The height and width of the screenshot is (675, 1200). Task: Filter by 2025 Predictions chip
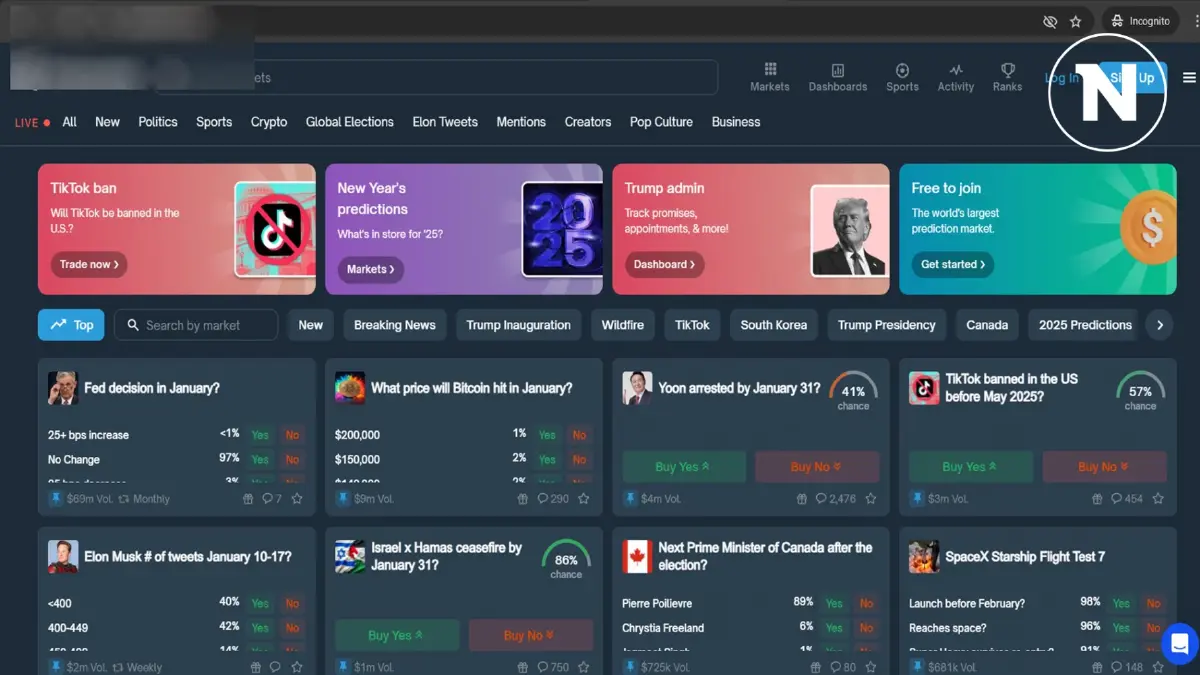tap(1085, 325)
